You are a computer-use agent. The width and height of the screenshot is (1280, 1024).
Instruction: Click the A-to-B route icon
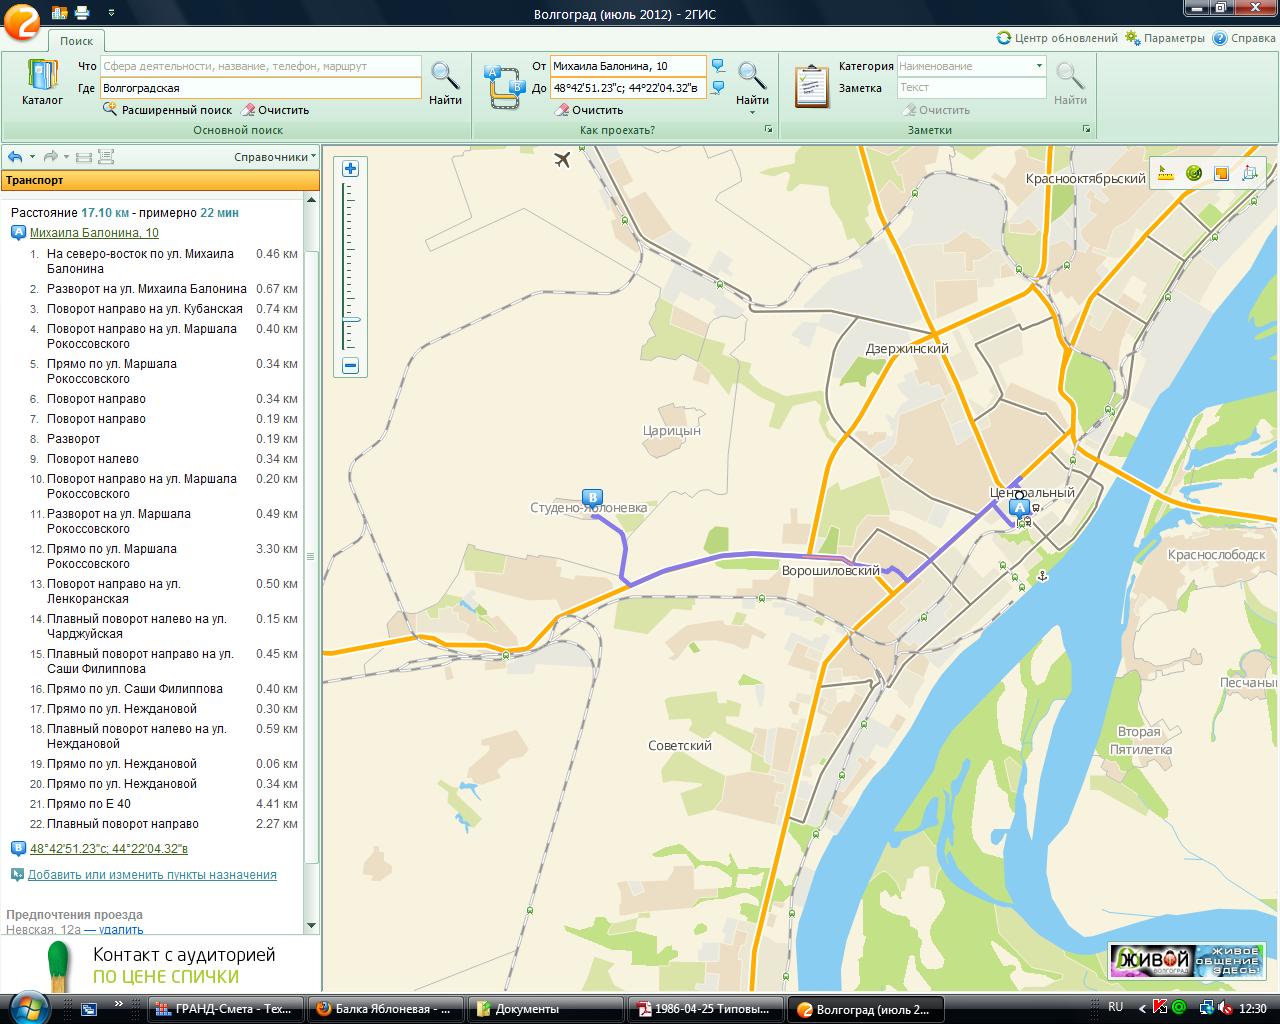coord(504,86)
